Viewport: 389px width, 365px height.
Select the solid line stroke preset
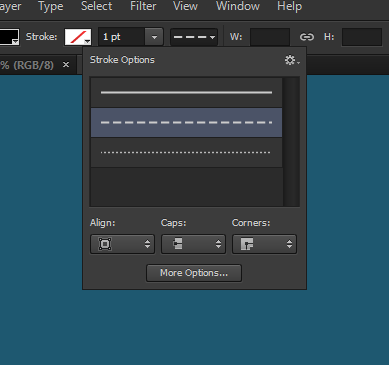(x=186, y=93)
